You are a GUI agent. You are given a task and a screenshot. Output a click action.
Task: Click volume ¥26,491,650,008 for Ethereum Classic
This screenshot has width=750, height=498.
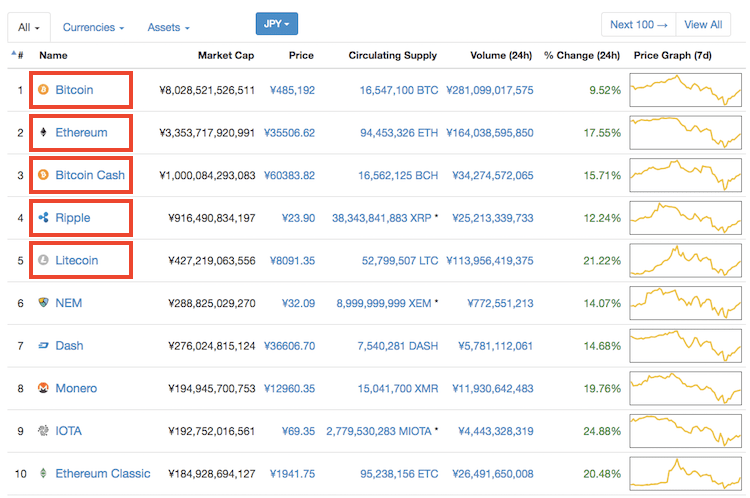click(x=493, y=474)
